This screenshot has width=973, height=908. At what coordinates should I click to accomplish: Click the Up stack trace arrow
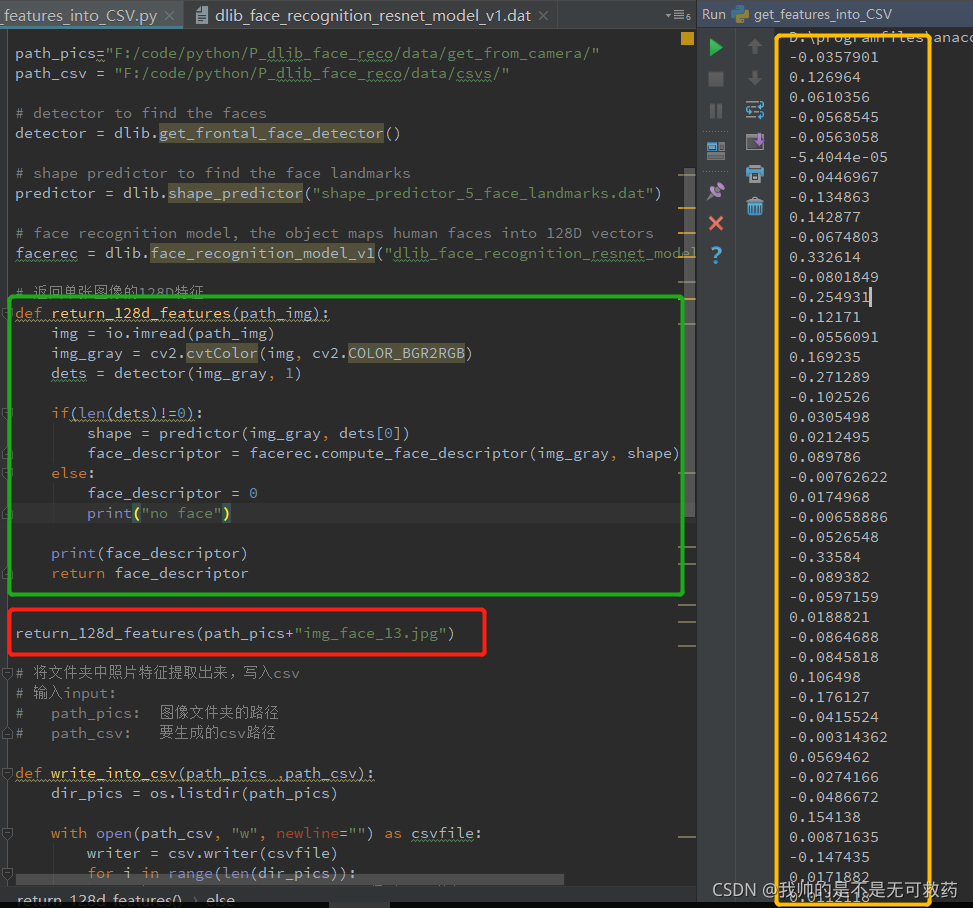click(755, 47)
